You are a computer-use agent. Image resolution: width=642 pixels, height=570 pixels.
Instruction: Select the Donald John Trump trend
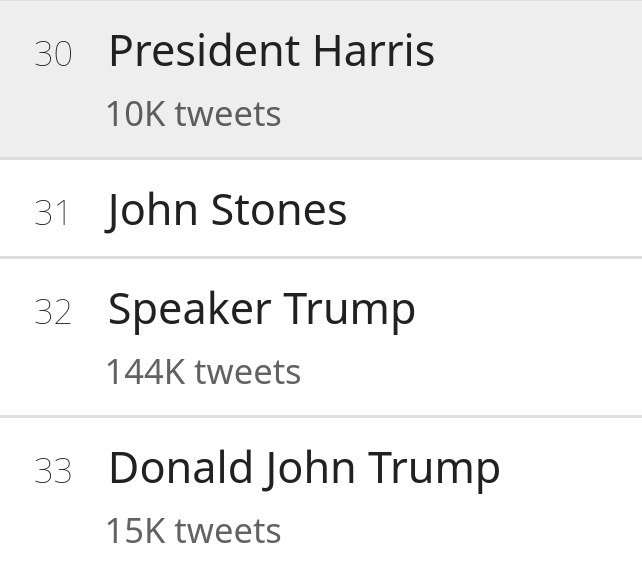click(x=304, y=468)
